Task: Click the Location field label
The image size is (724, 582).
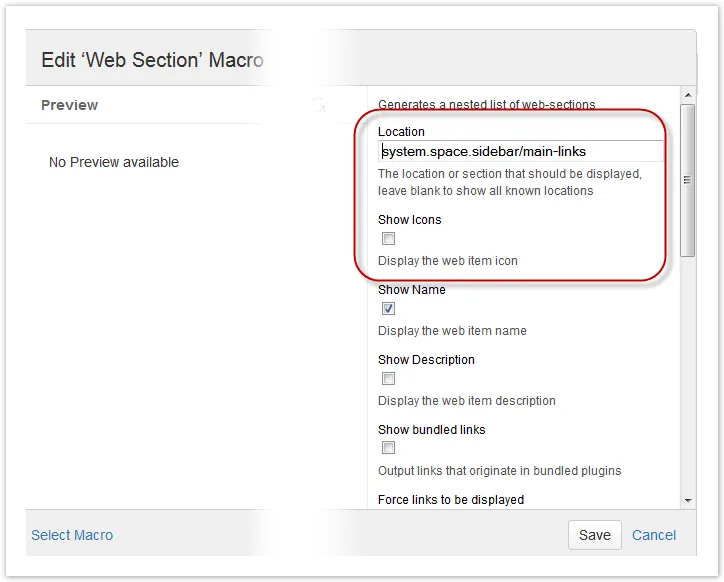Action: [x=401, y=132]
